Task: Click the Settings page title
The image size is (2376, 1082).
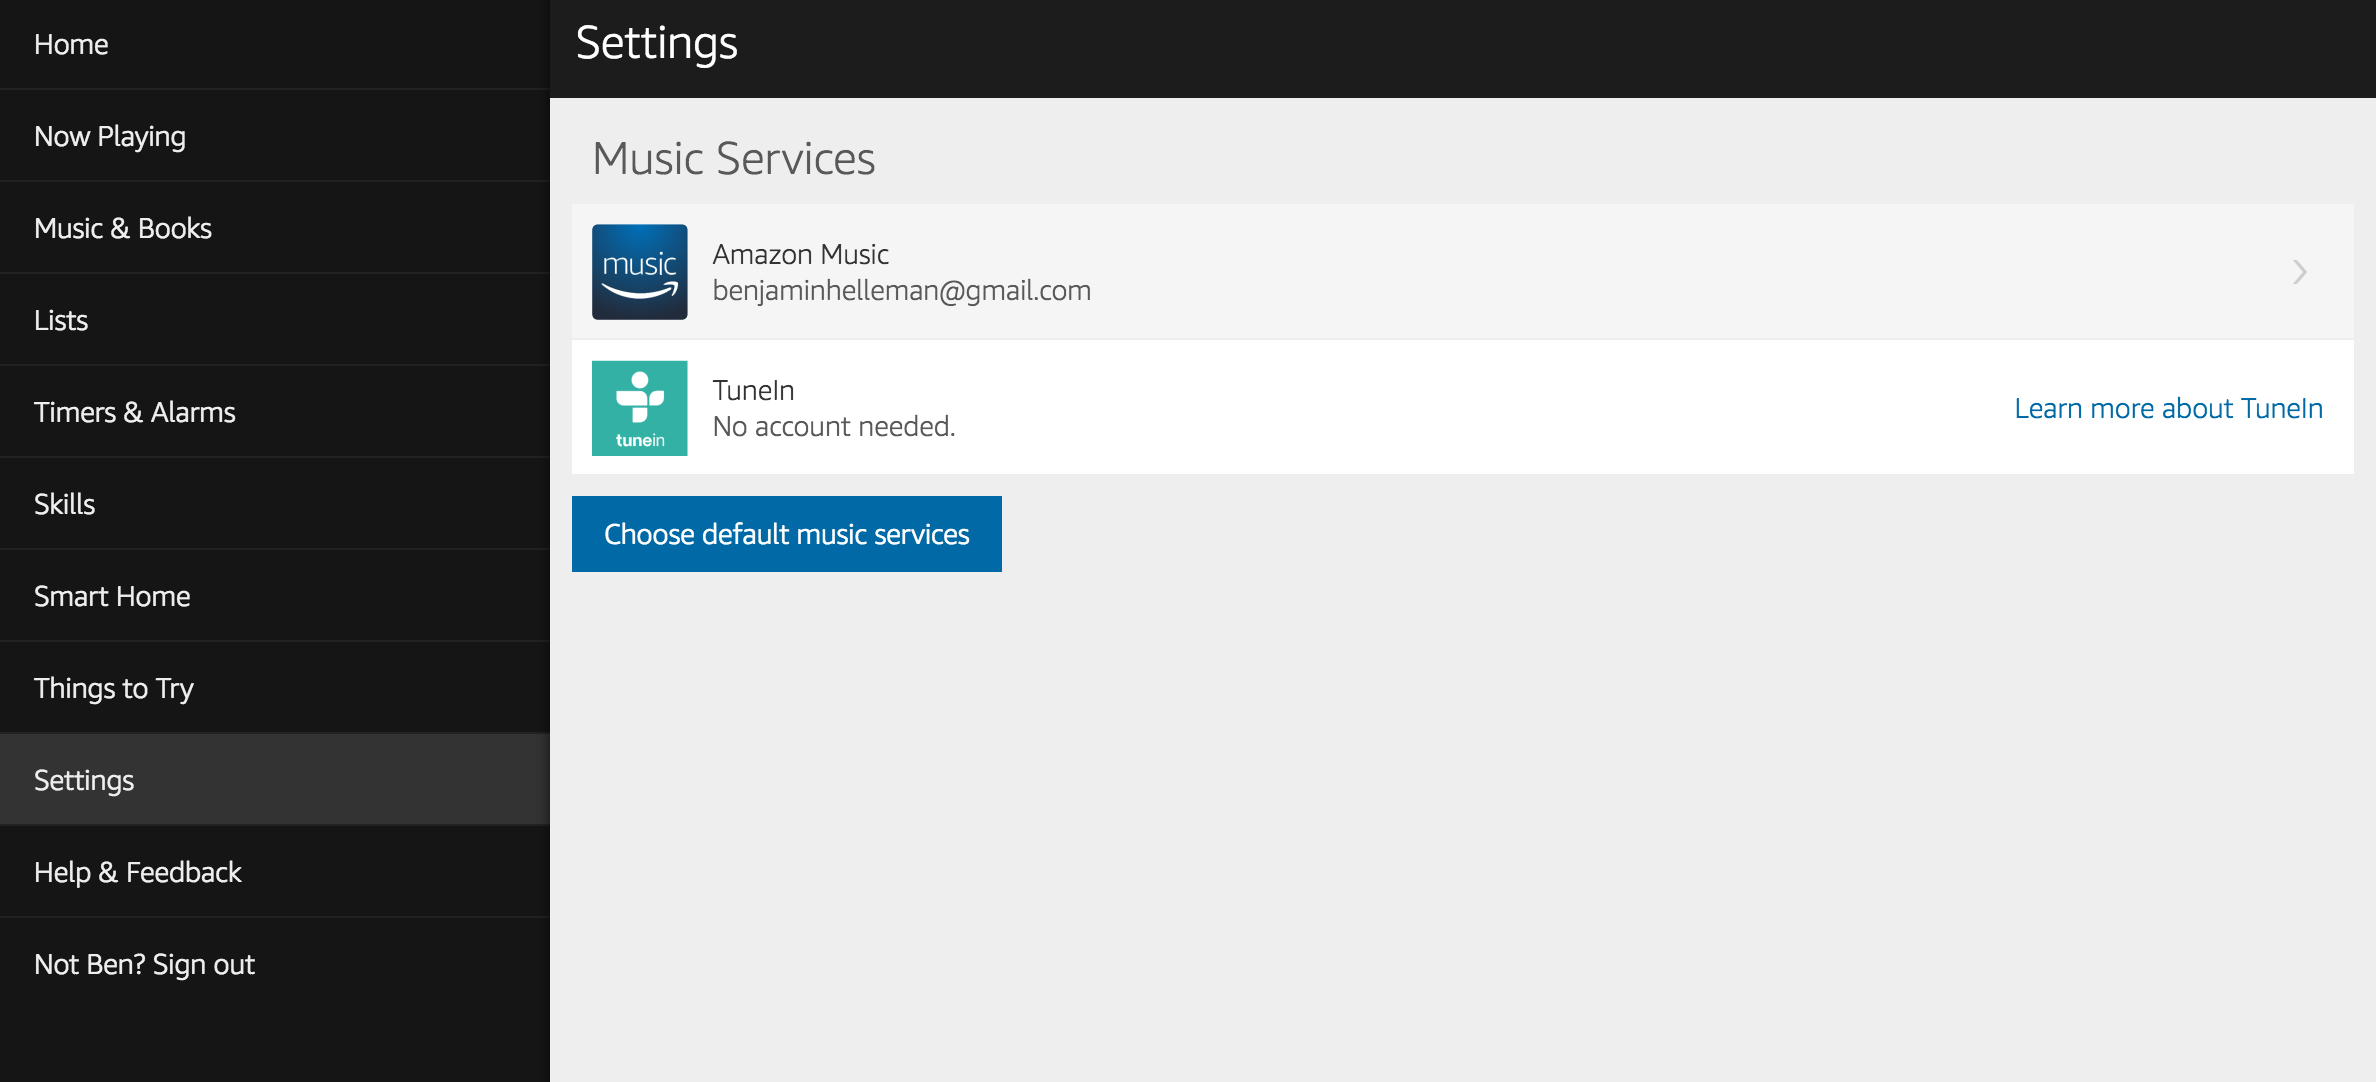Action: (656, 44)
